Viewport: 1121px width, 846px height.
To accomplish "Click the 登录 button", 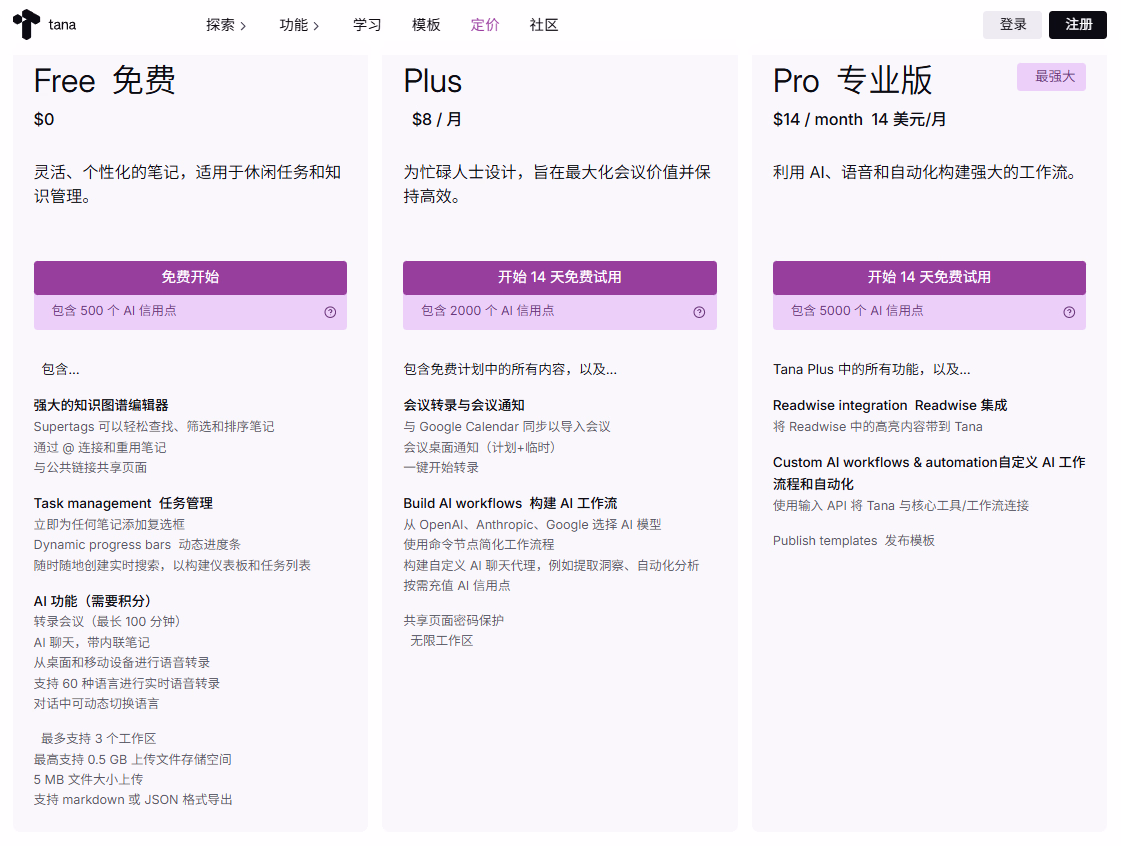I will click(x=1012, y=25).
